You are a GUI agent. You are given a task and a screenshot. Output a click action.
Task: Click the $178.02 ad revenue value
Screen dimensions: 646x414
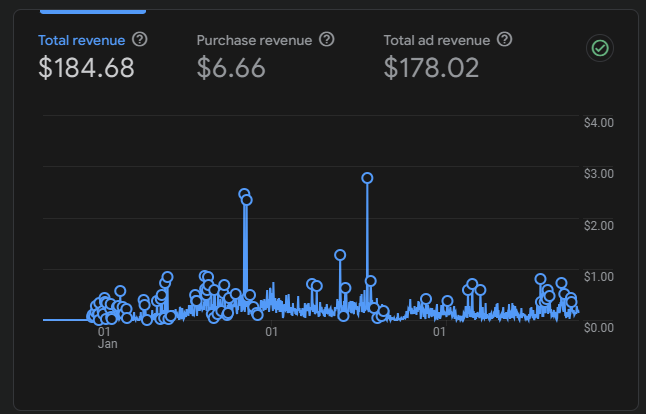[x=431, y=68]
